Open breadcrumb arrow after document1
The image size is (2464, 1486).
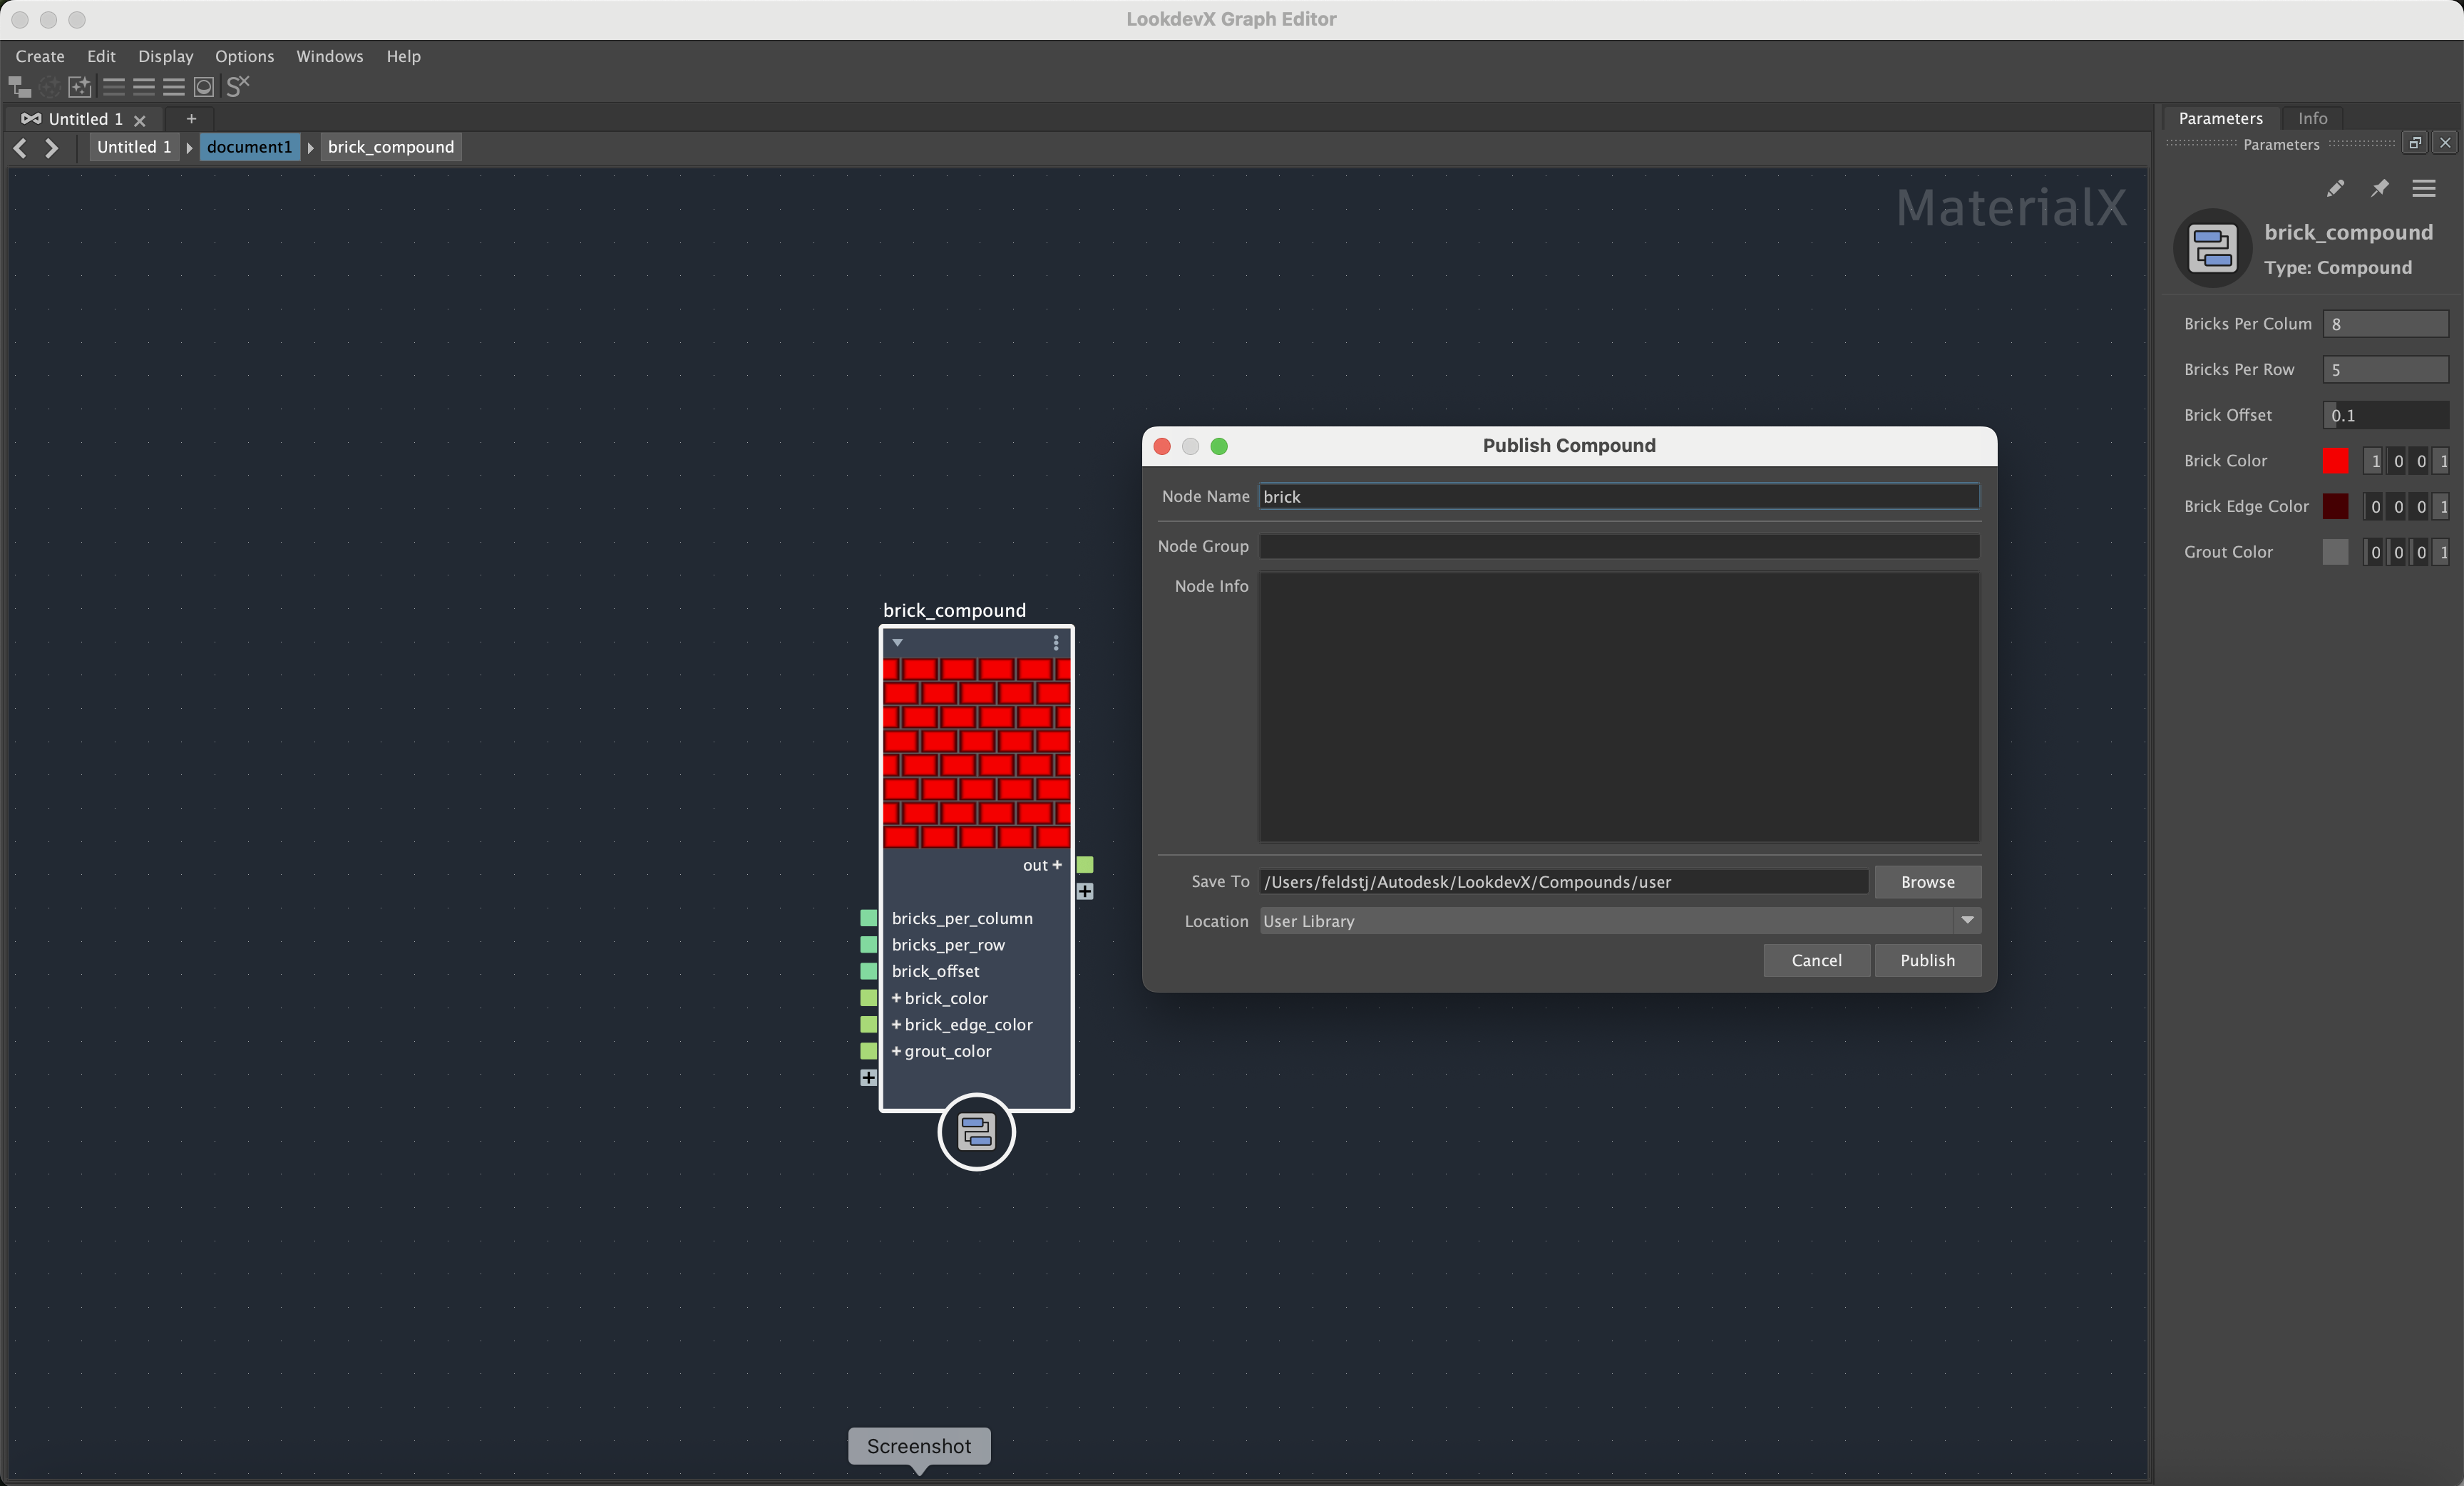310,148
